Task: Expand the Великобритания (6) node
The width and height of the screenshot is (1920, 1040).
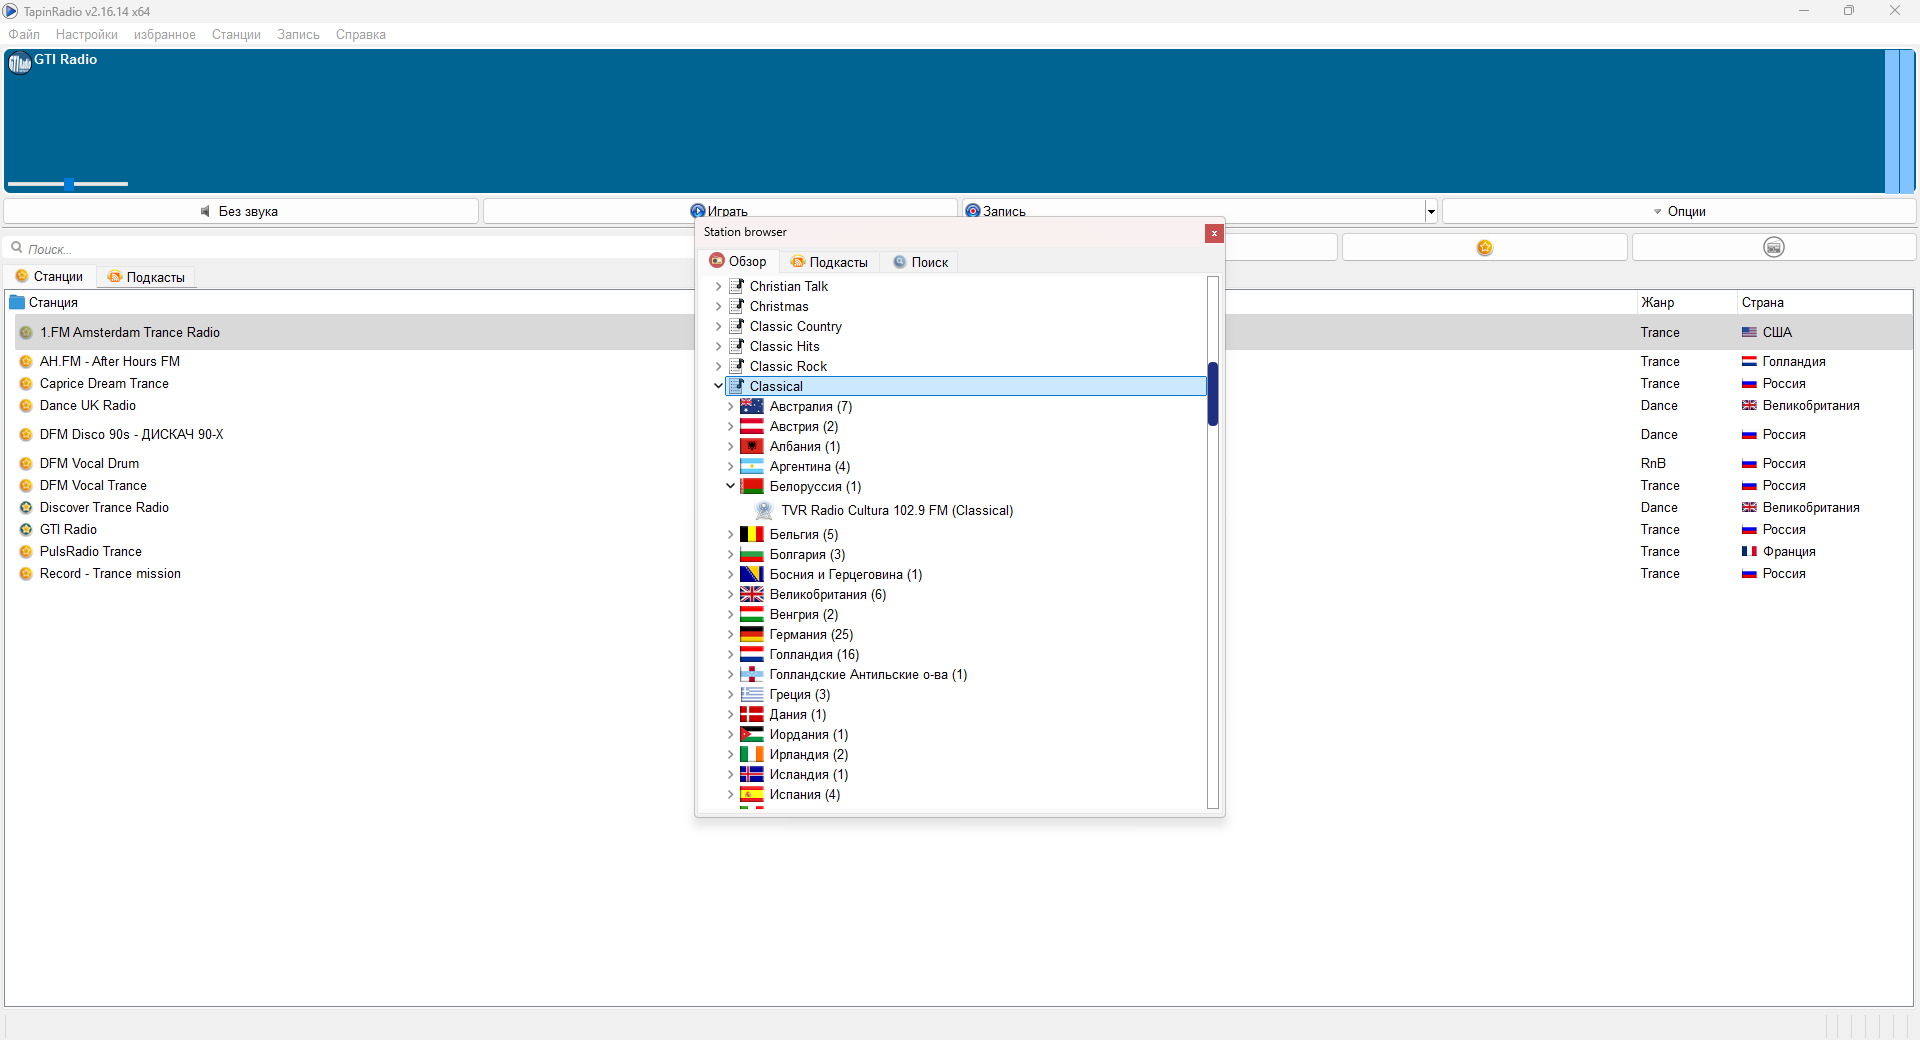Action: (x=730, y=594)
